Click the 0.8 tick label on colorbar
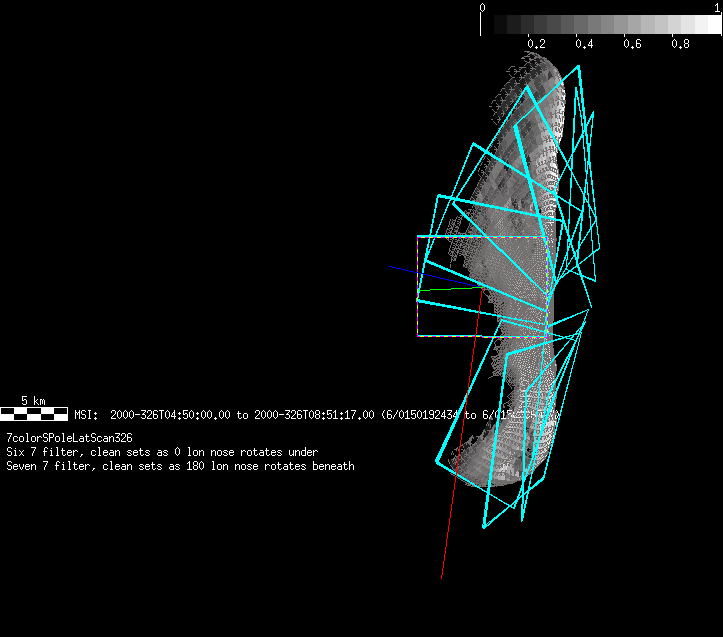 tap(680, 44)
